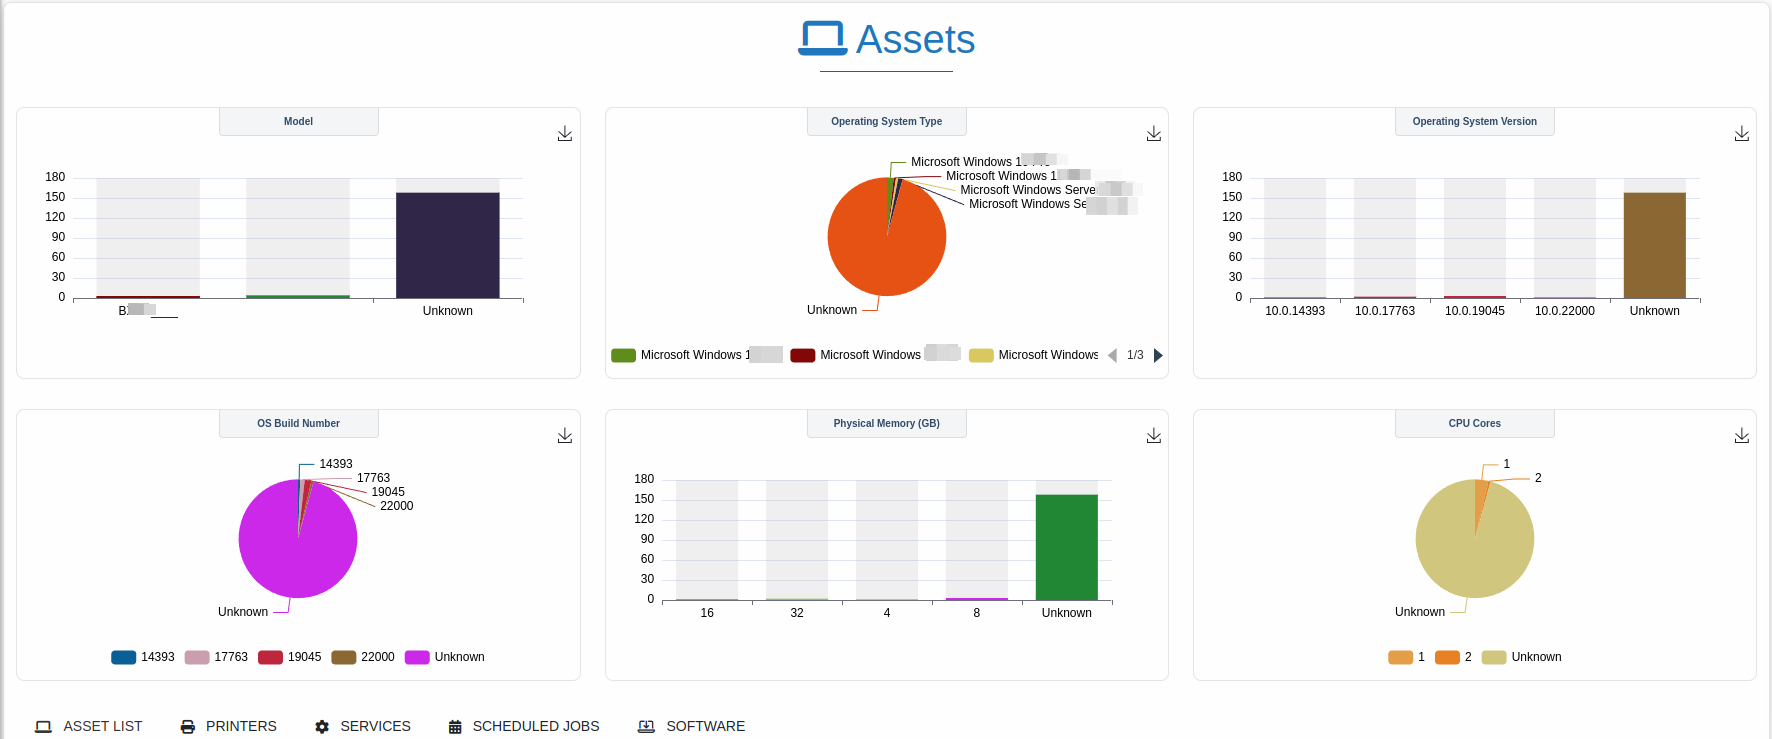Open the Services tab
Screen dimensions: 1772x739
pyautogui.click(x=362, y=726)
